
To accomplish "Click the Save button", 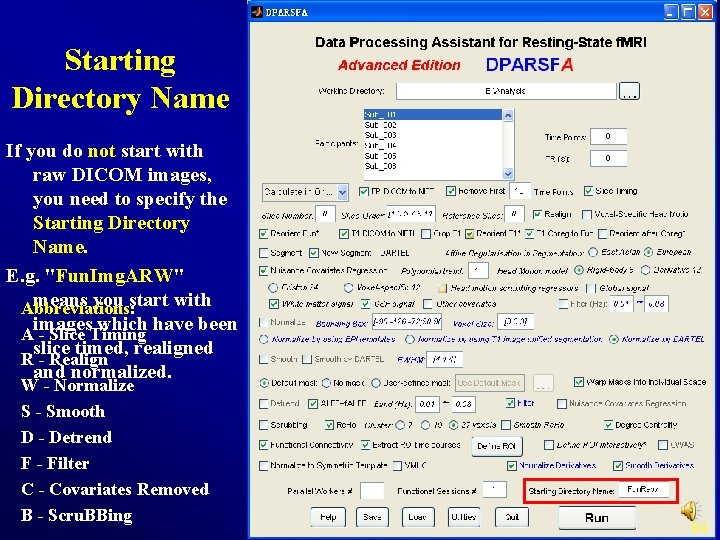I will (372, 517).
